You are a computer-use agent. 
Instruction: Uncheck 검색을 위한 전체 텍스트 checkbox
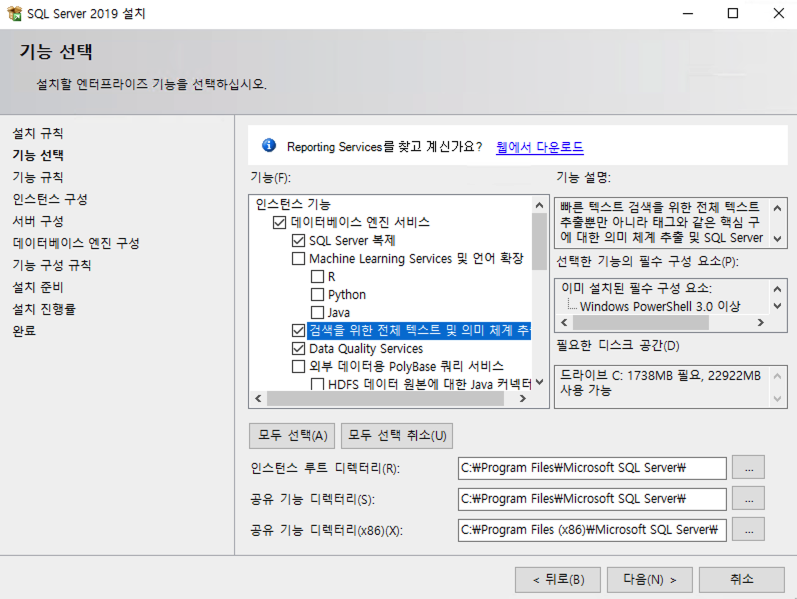(x=298, y=331)
